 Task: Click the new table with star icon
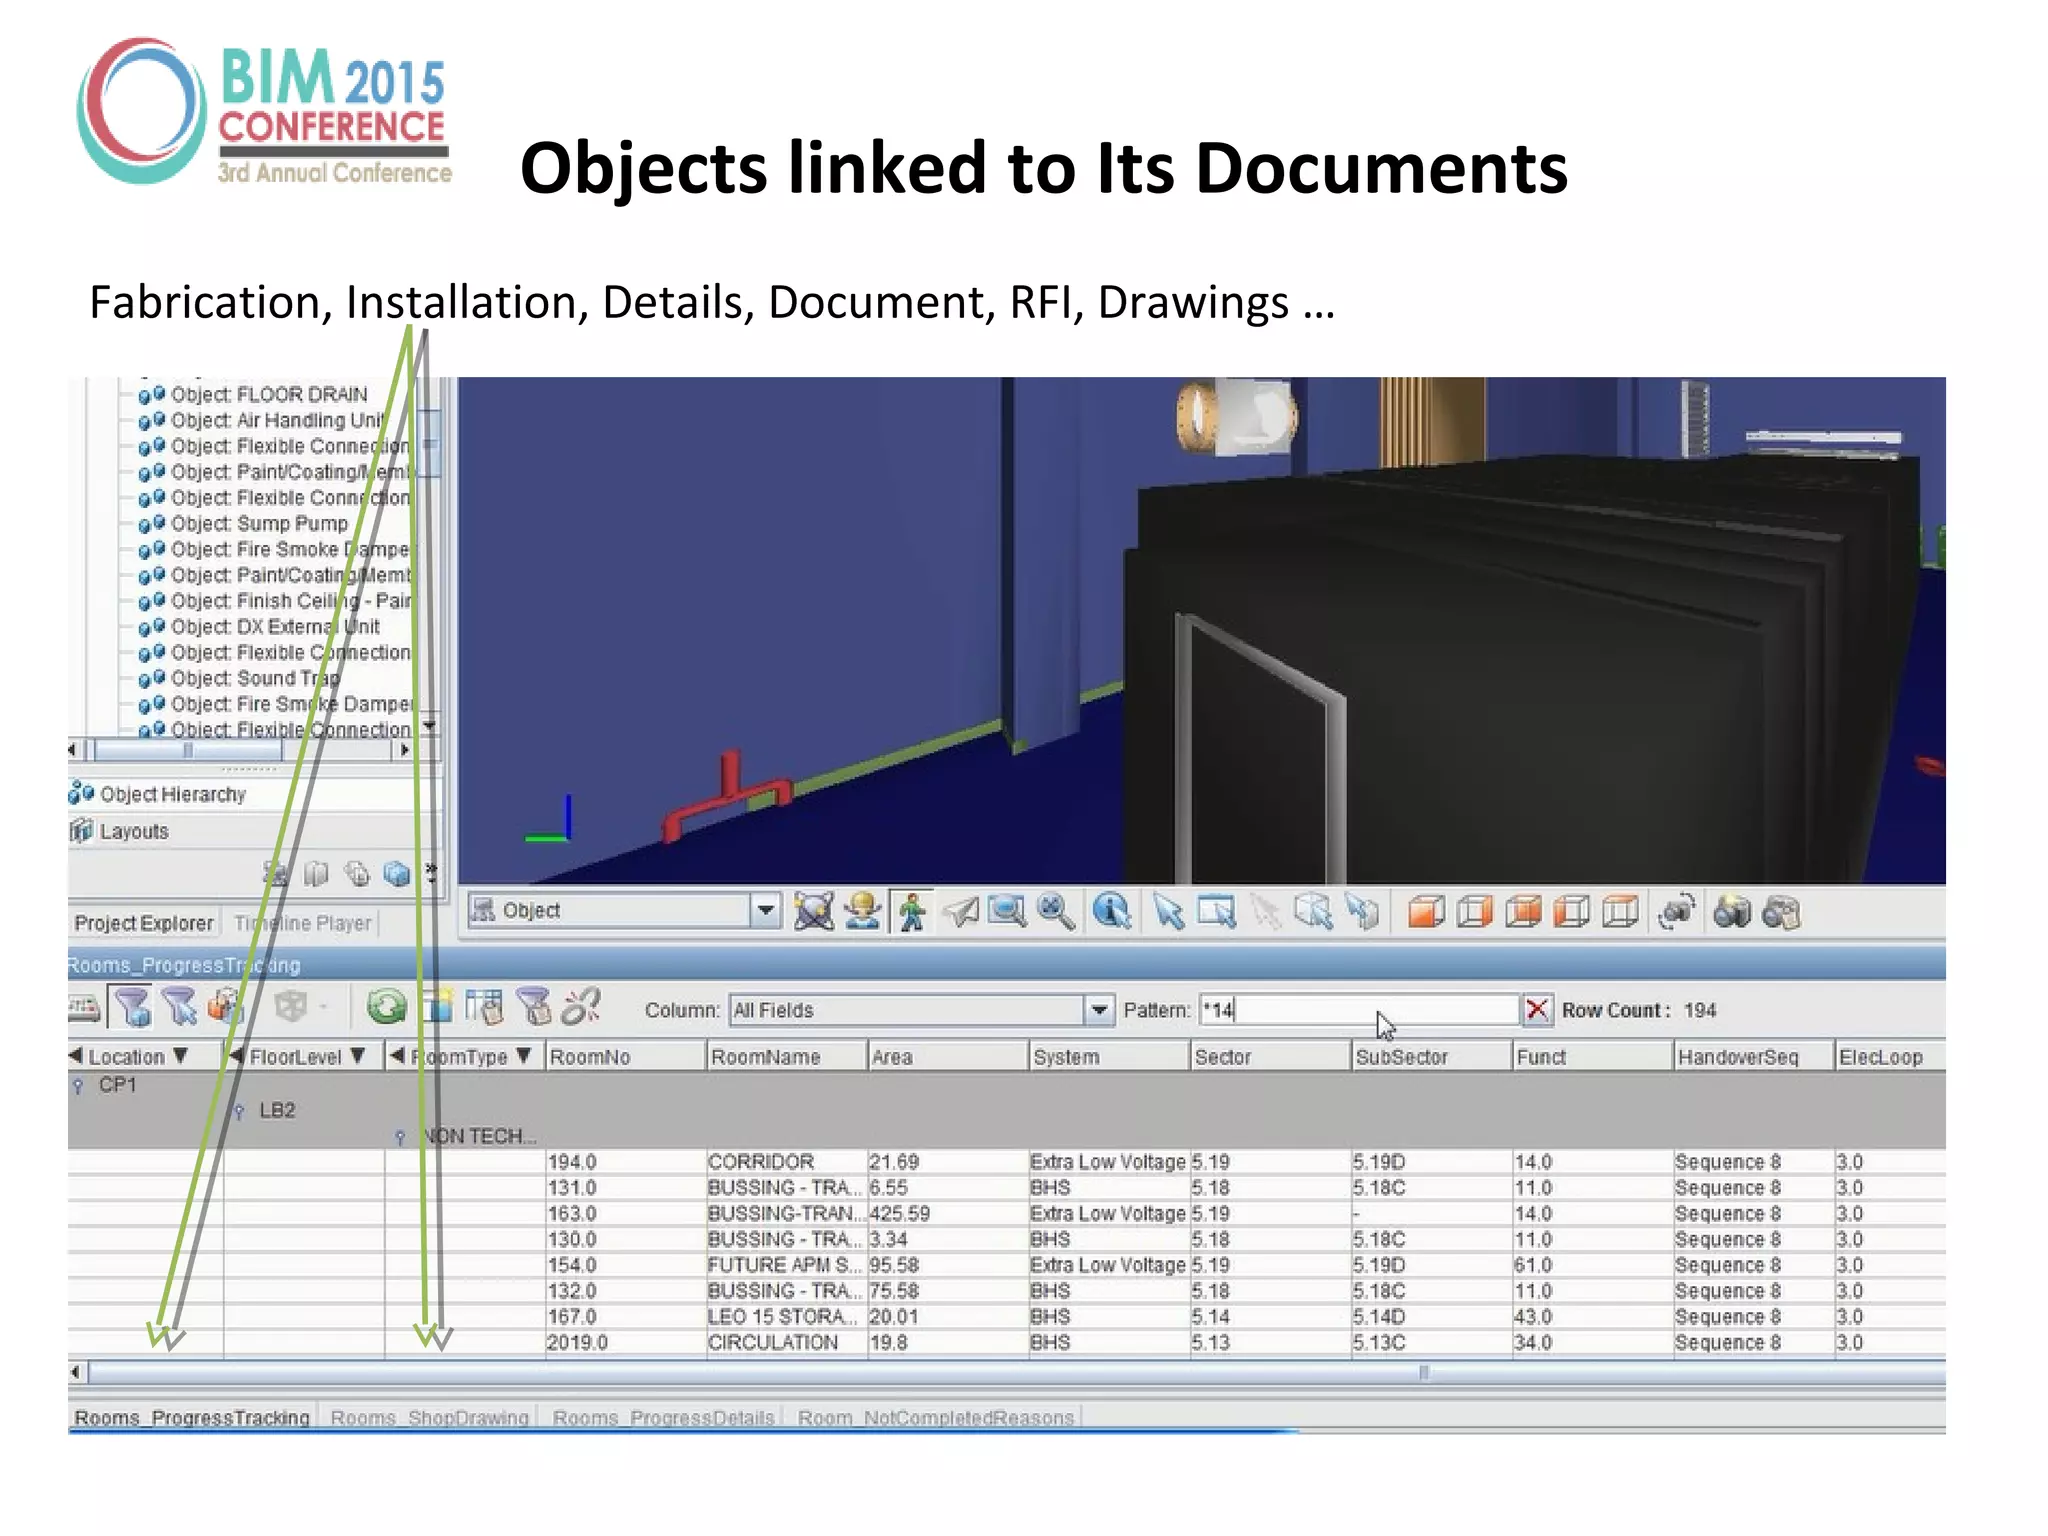point(437,1007)
